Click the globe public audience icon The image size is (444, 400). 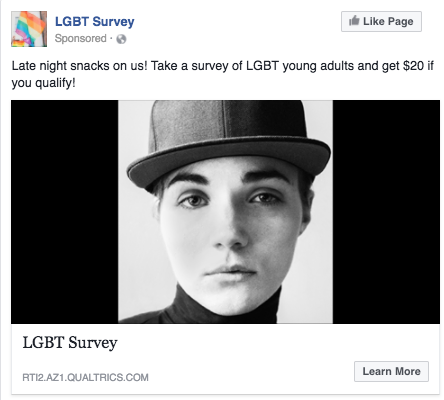121,39
